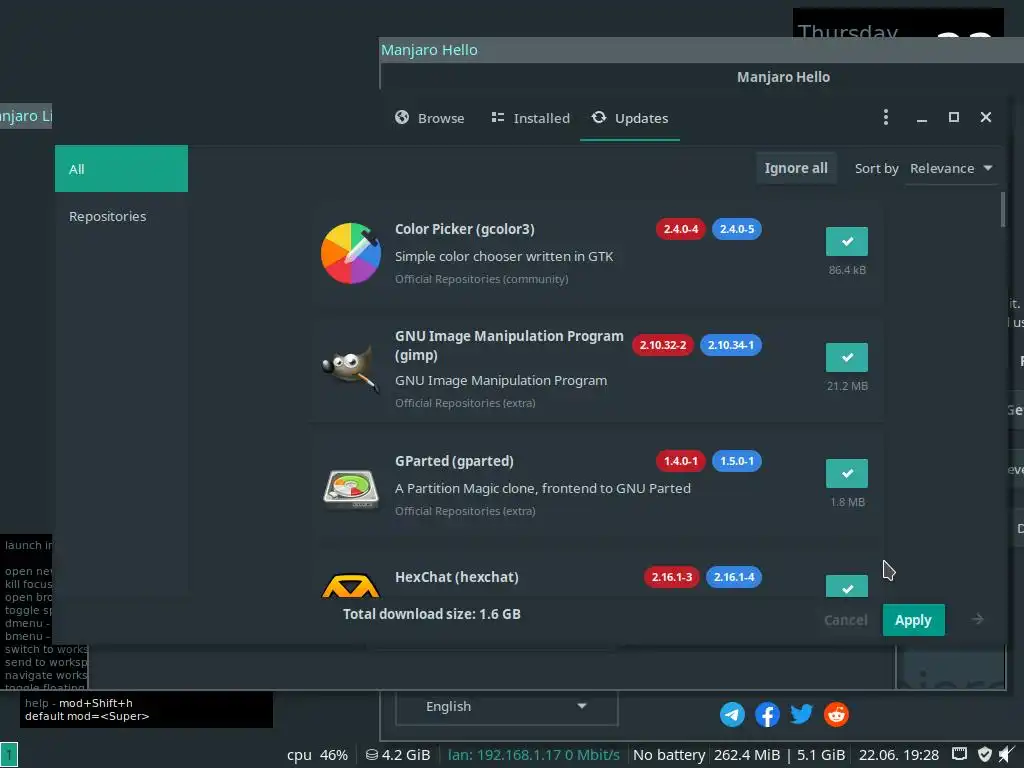The width and height of the screenshot is (1024, 768).
Task: Click GParted new version 1.5.0-1 badge
Action: point(737,461)
